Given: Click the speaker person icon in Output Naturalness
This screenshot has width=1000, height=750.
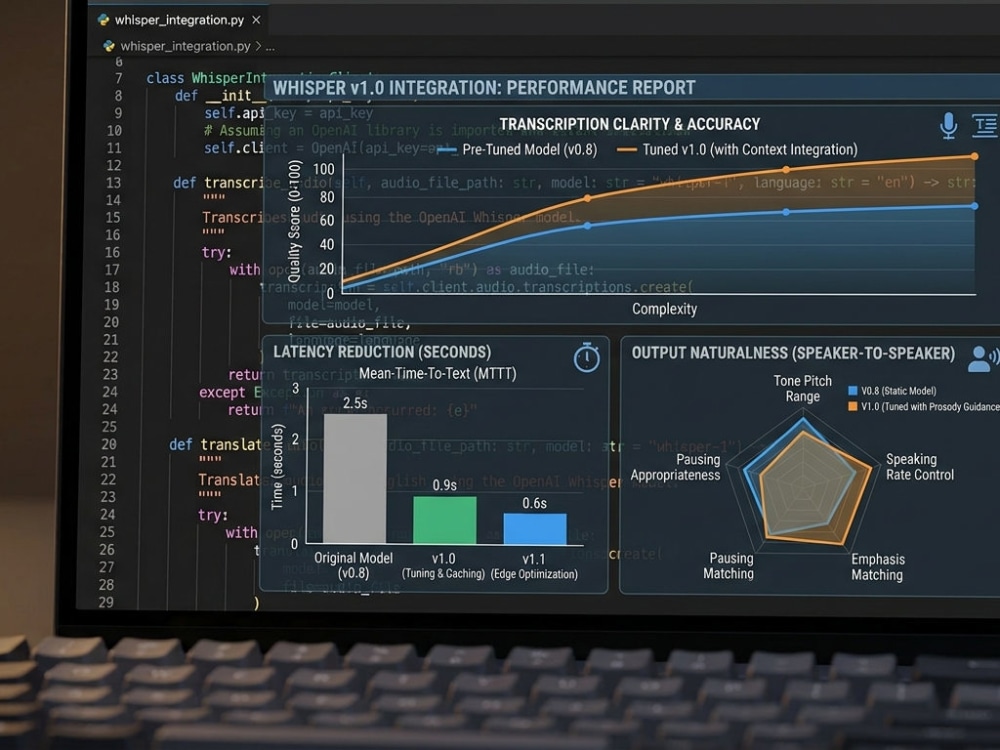Looking at the screenshot, I should (x=982, y=358).
